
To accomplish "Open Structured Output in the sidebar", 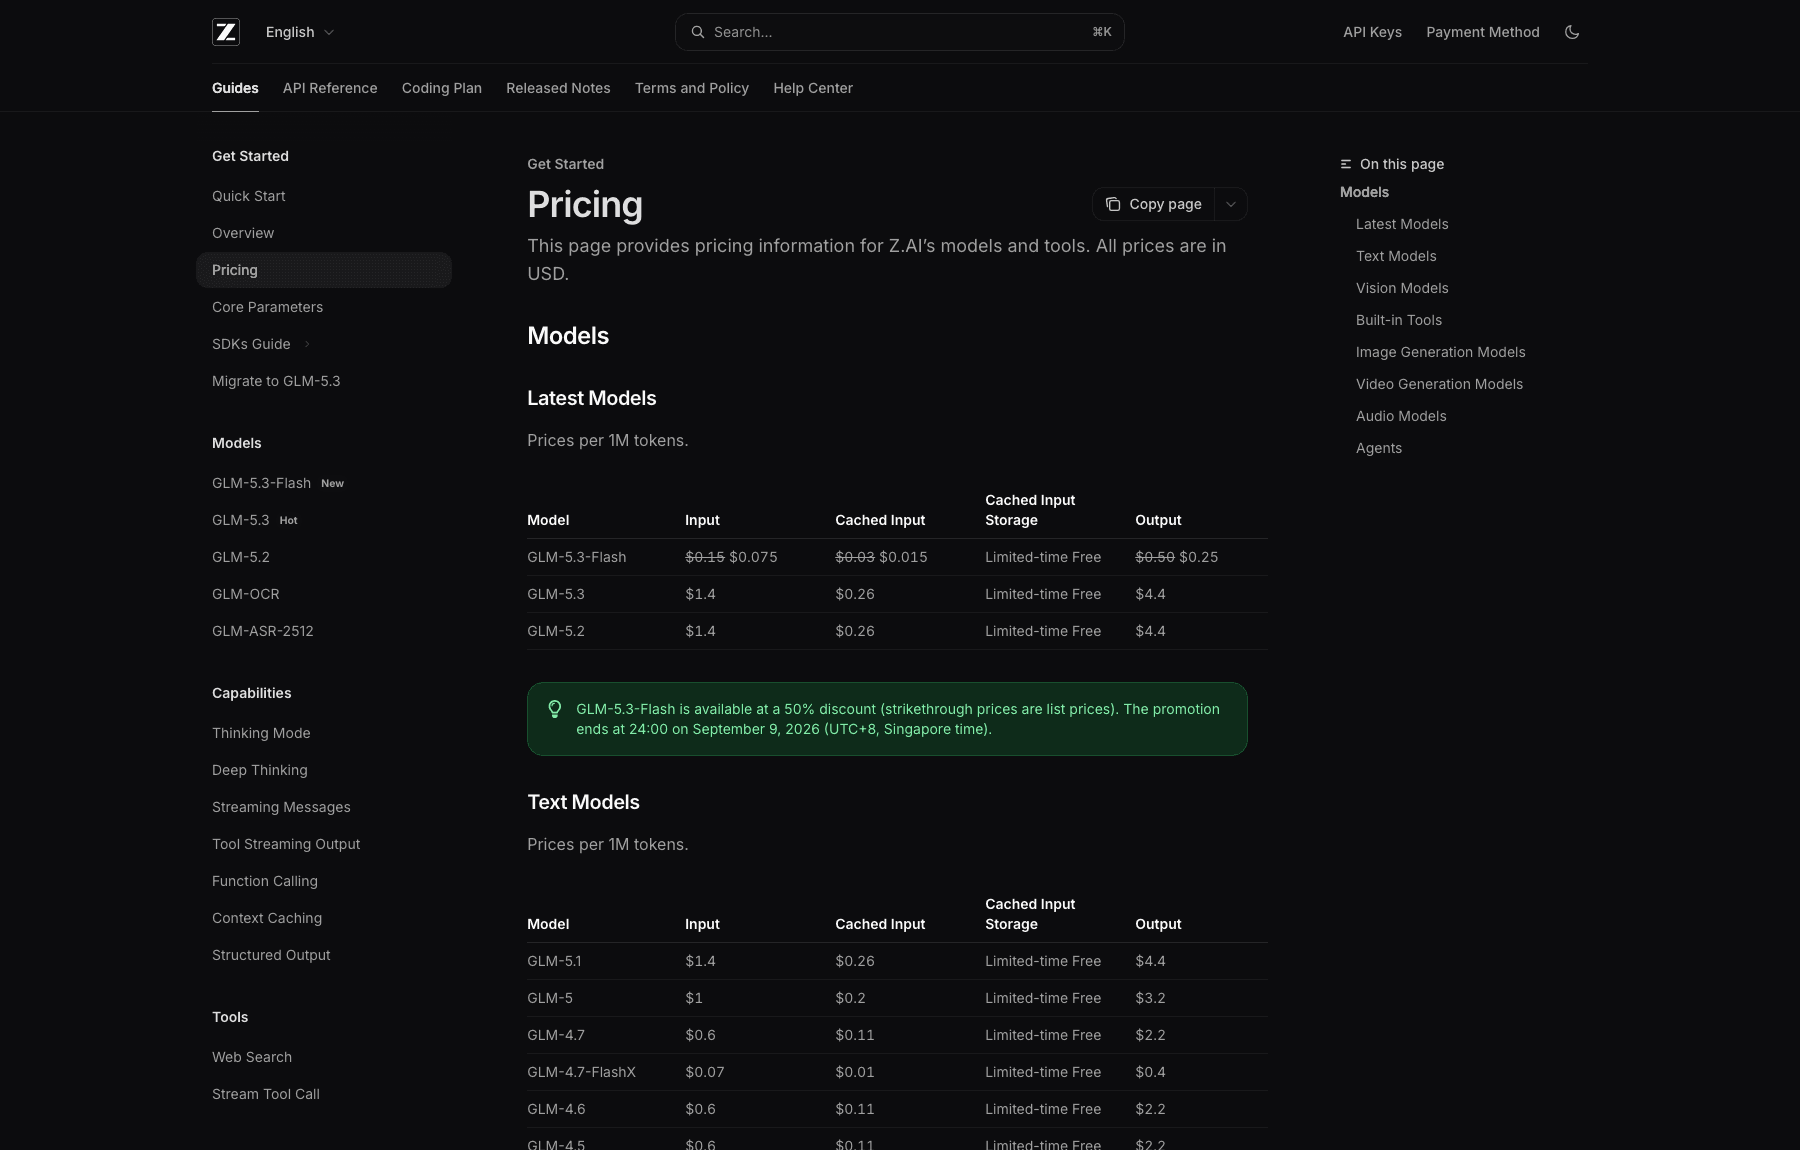I will [324, 955].
